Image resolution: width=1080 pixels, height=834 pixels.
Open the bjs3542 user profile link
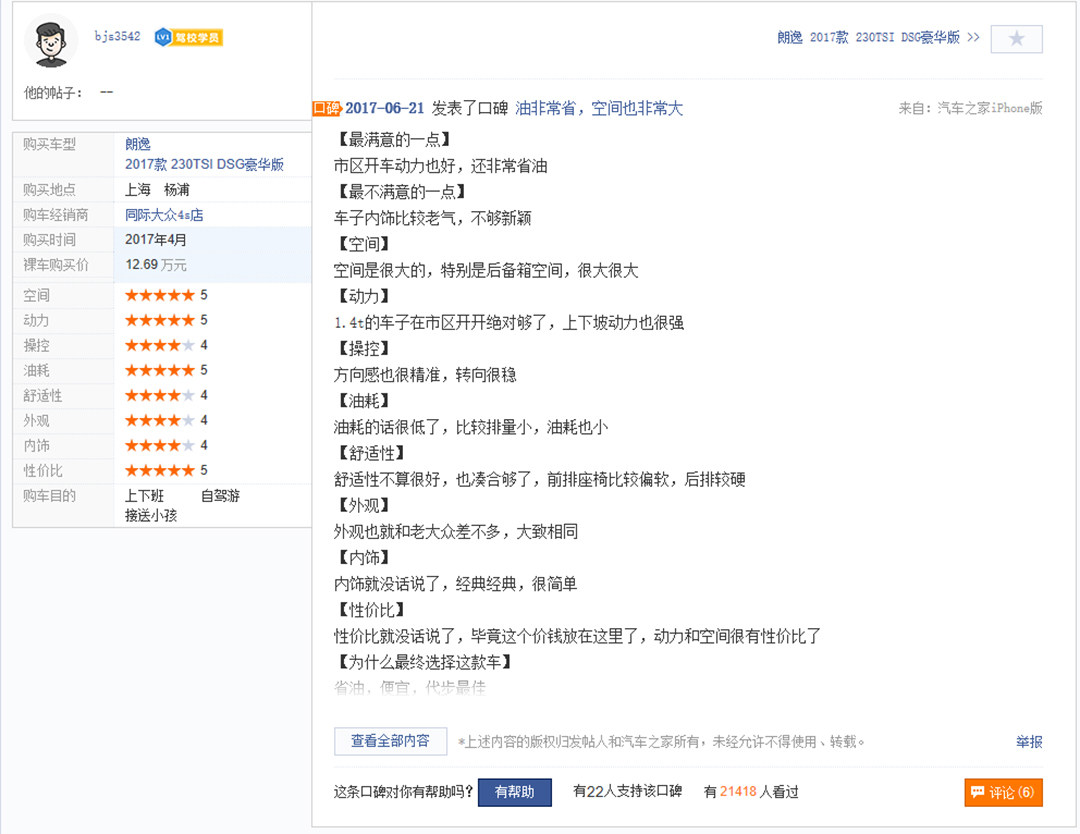point(117,37)
